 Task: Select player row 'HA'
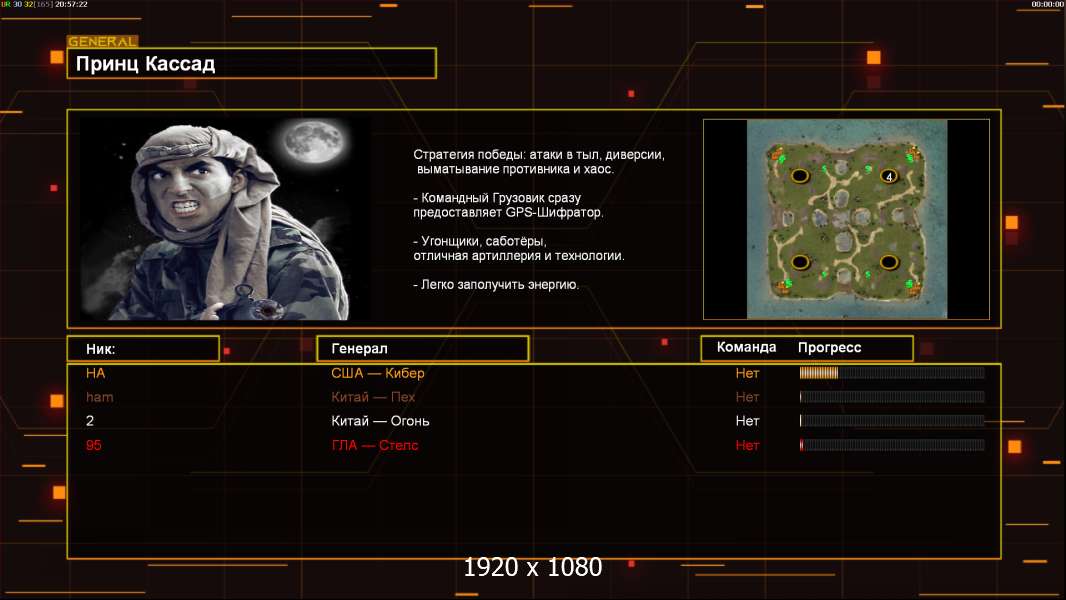coord(534,373)
